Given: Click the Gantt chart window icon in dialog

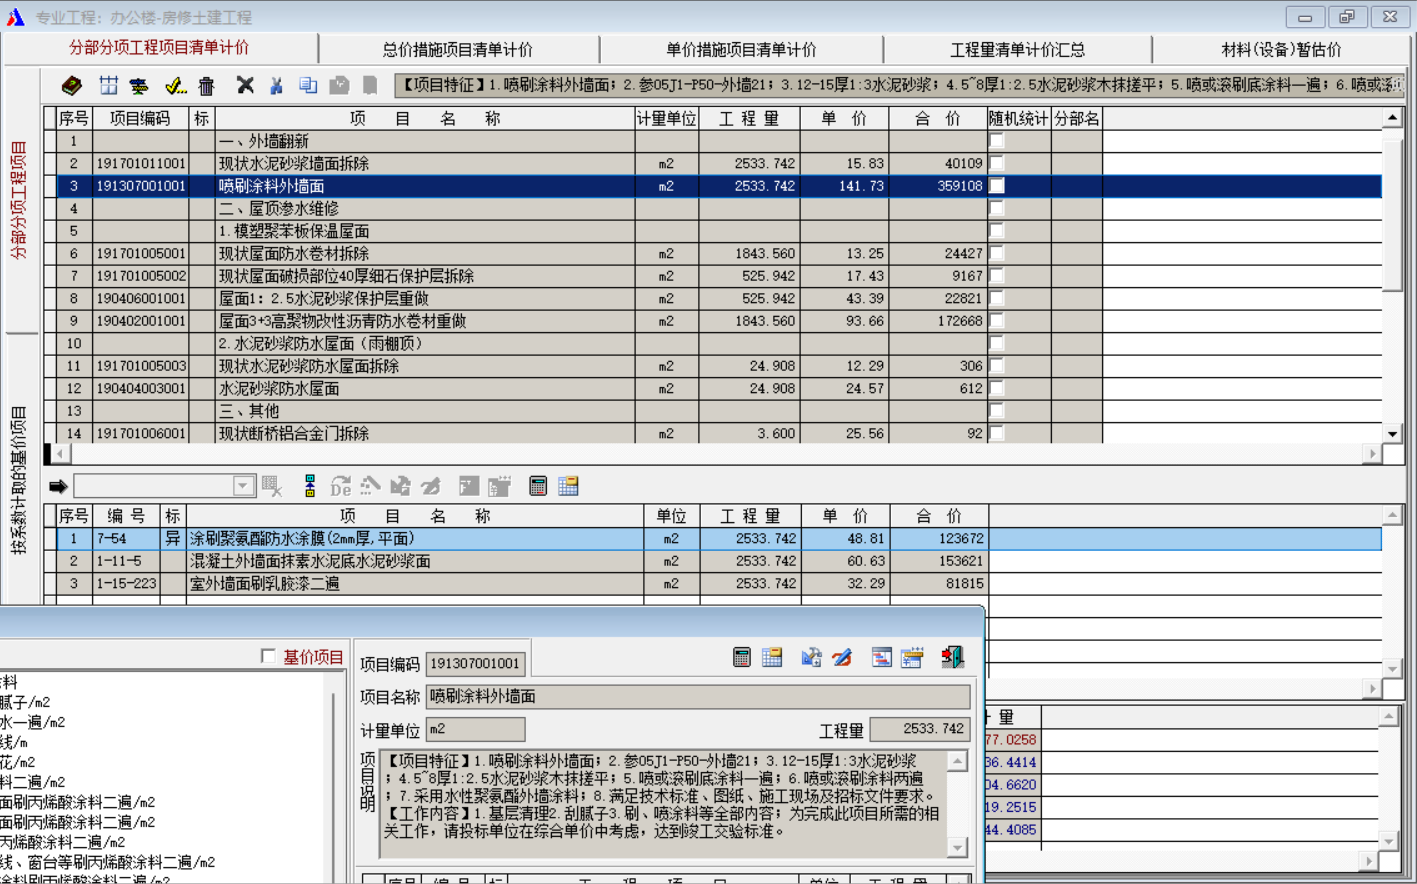Looking at the screenshot, I should [881, 657].
